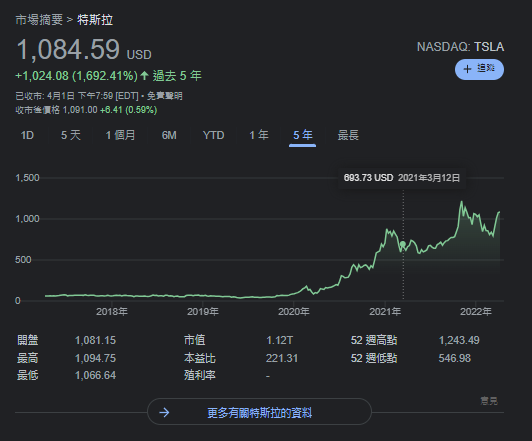Click the 2021年 axis label
The image size is (532, 441).
385,311
